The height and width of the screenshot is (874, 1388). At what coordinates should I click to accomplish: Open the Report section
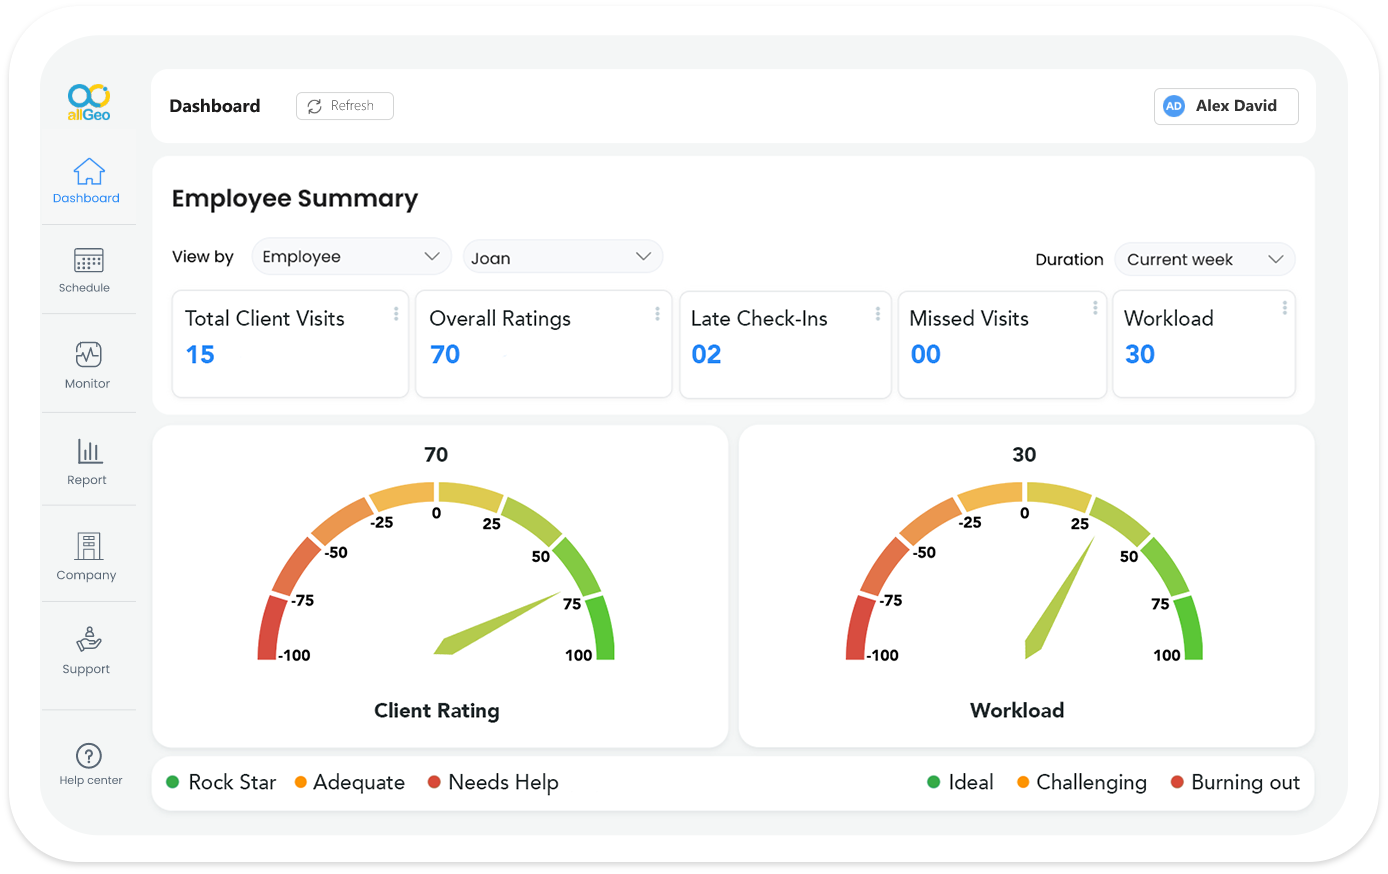click(x=86, y=460)
